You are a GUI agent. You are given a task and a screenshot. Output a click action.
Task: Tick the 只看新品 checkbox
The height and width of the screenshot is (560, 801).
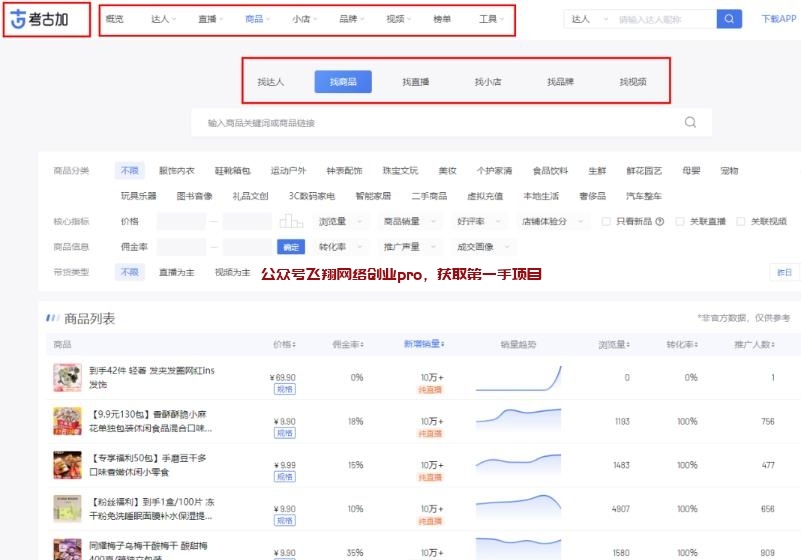606,221
